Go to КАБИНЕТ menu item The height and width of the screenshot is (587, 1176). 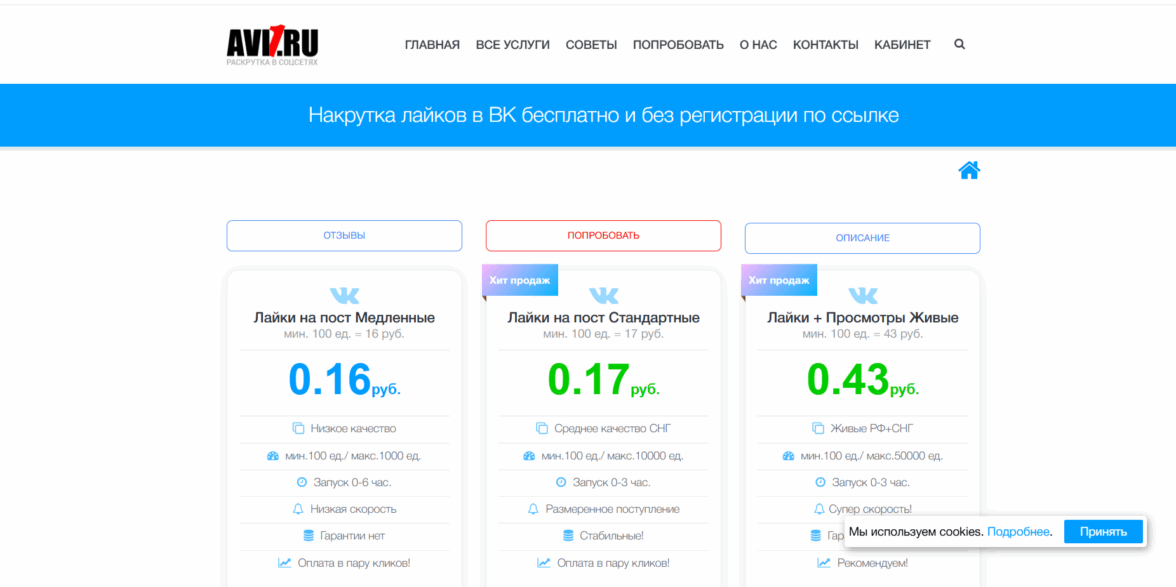[902, 45]
